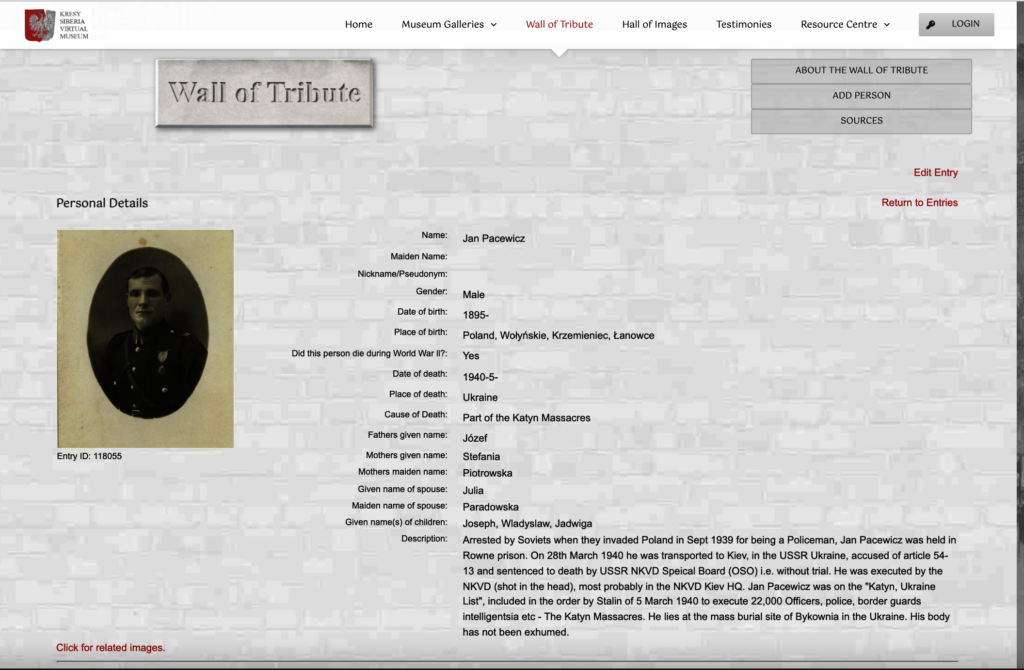Screen dimensions: 1024x670
Task: Click the Edit Entry link
Action: 935,173
